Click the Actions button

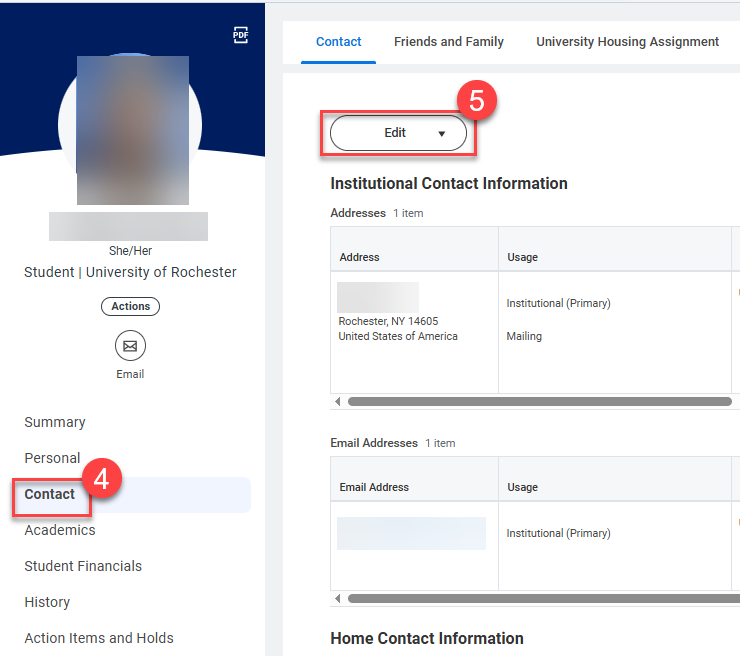pos(130,306)
